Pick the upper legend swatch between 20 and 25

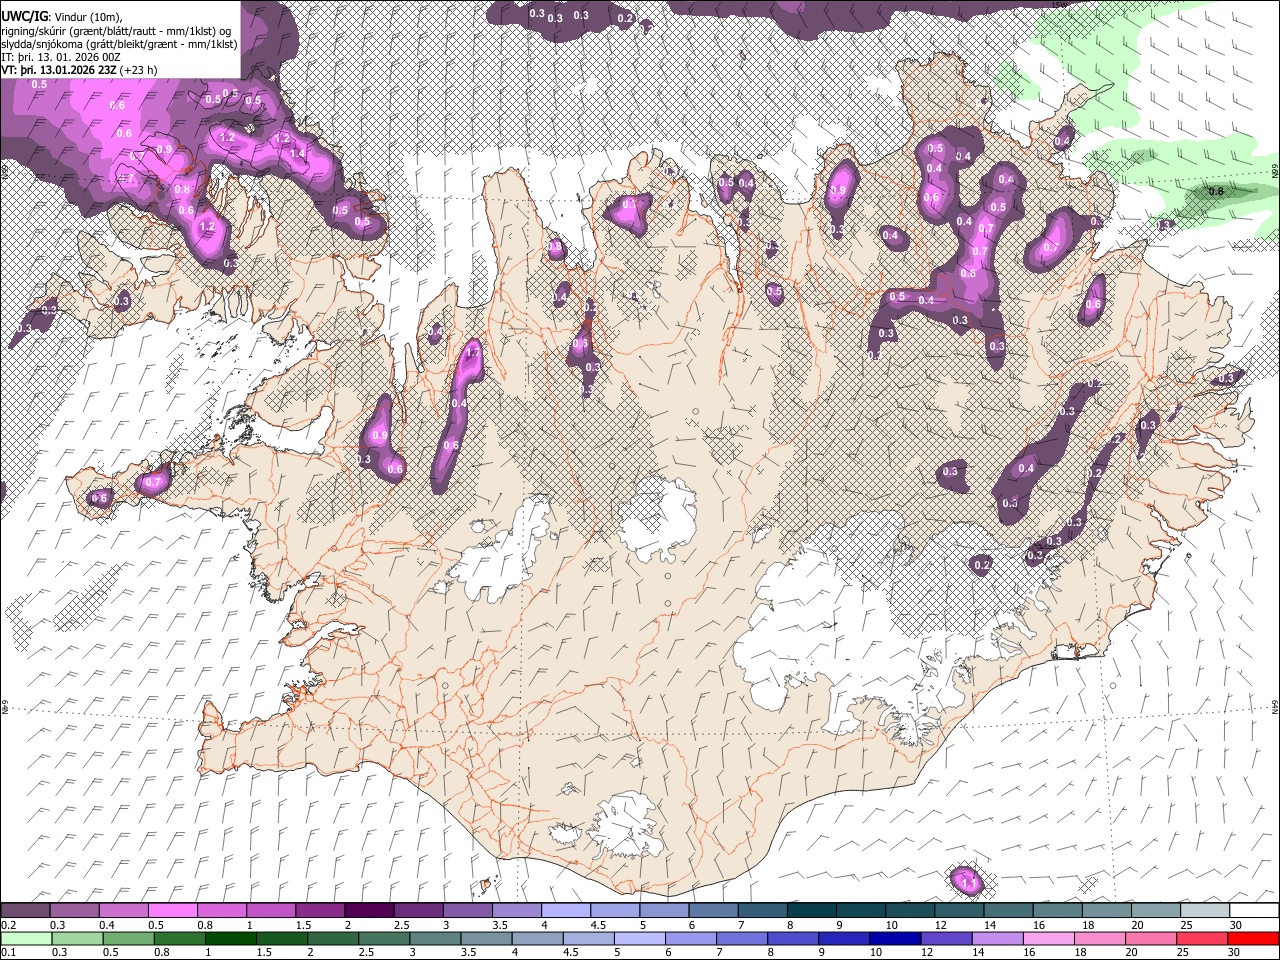1155,911
